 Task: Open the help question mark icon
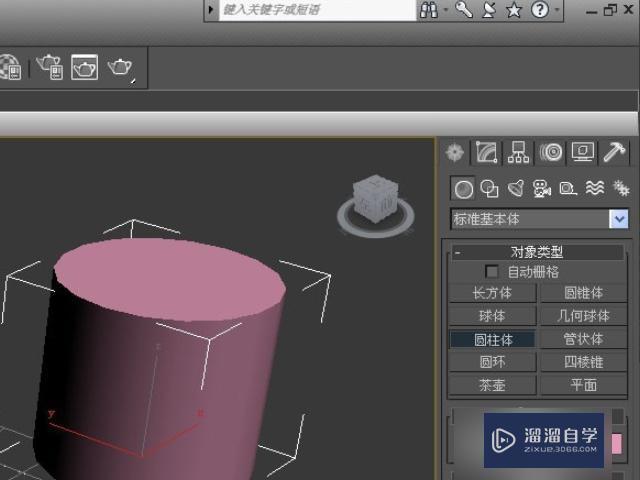[x=540, y=9]
